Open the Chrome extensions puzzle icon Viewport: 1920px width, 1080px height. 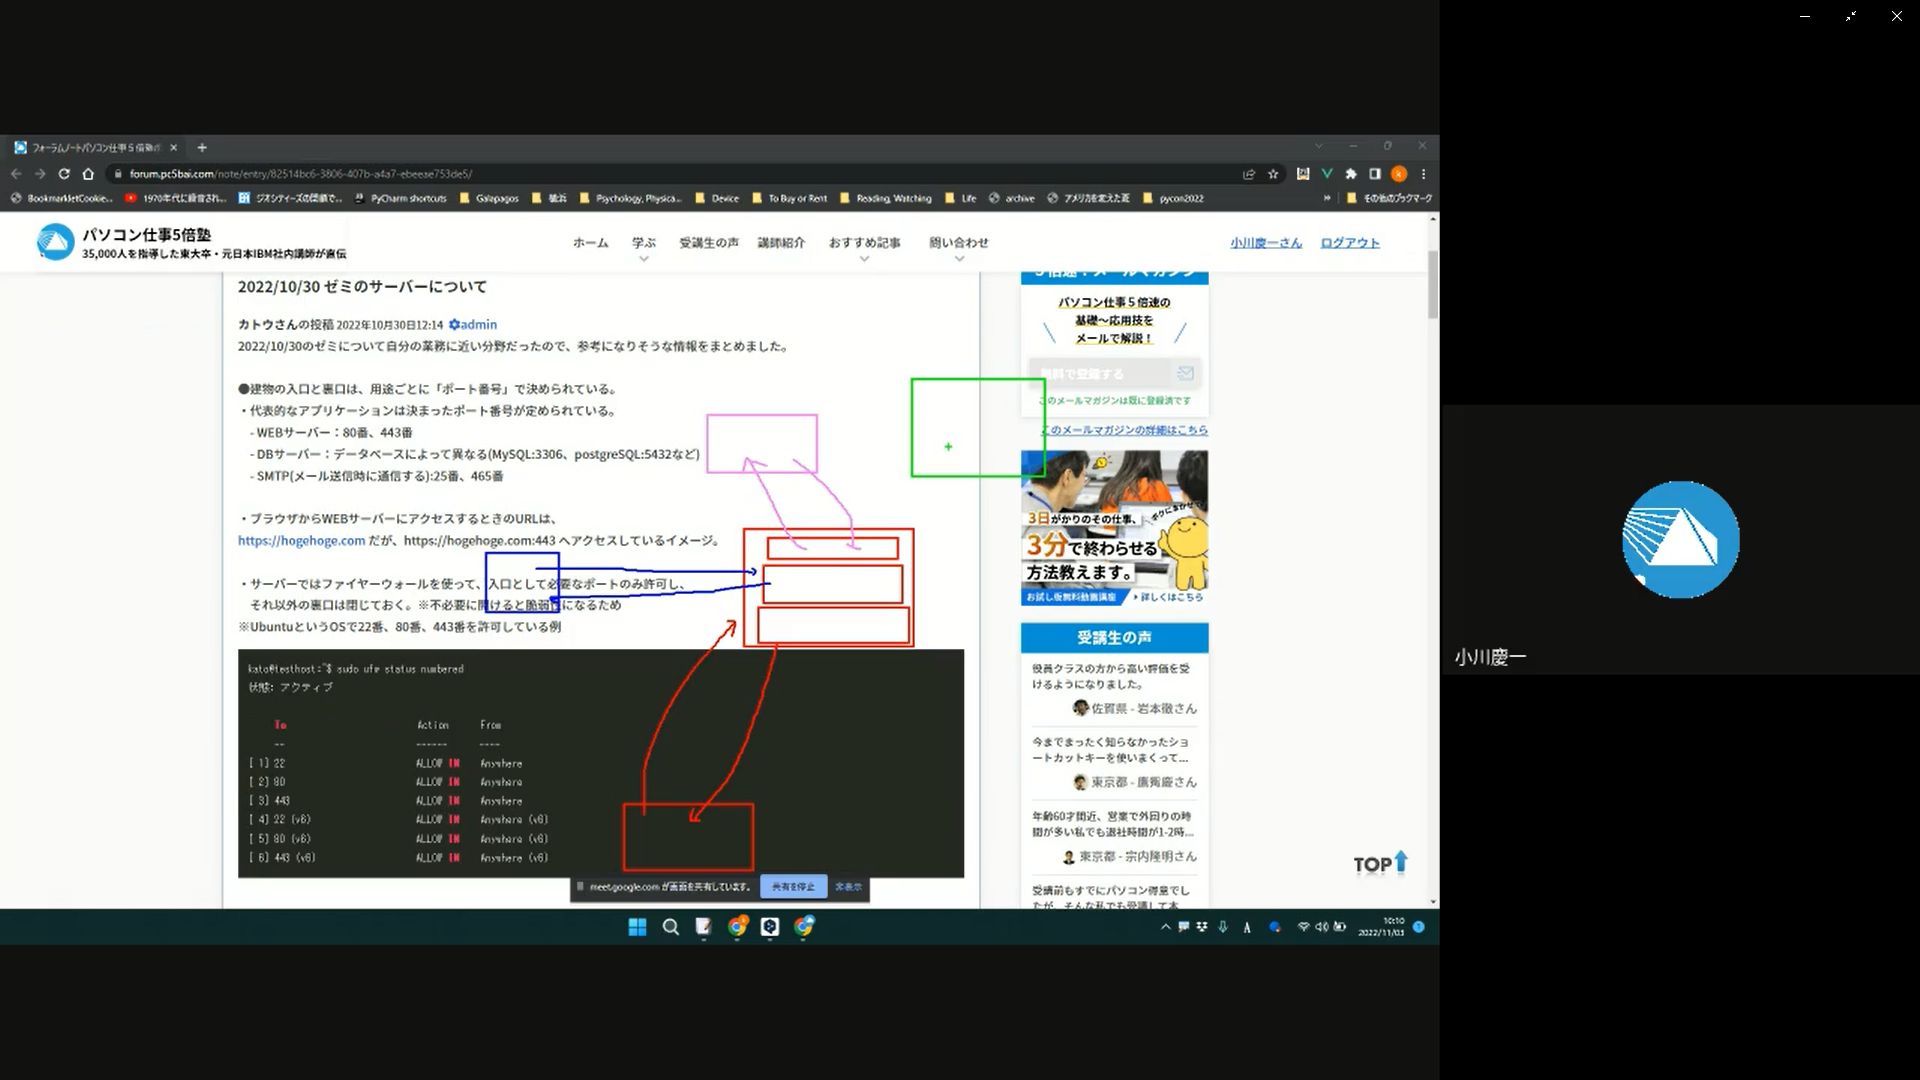1351,174
